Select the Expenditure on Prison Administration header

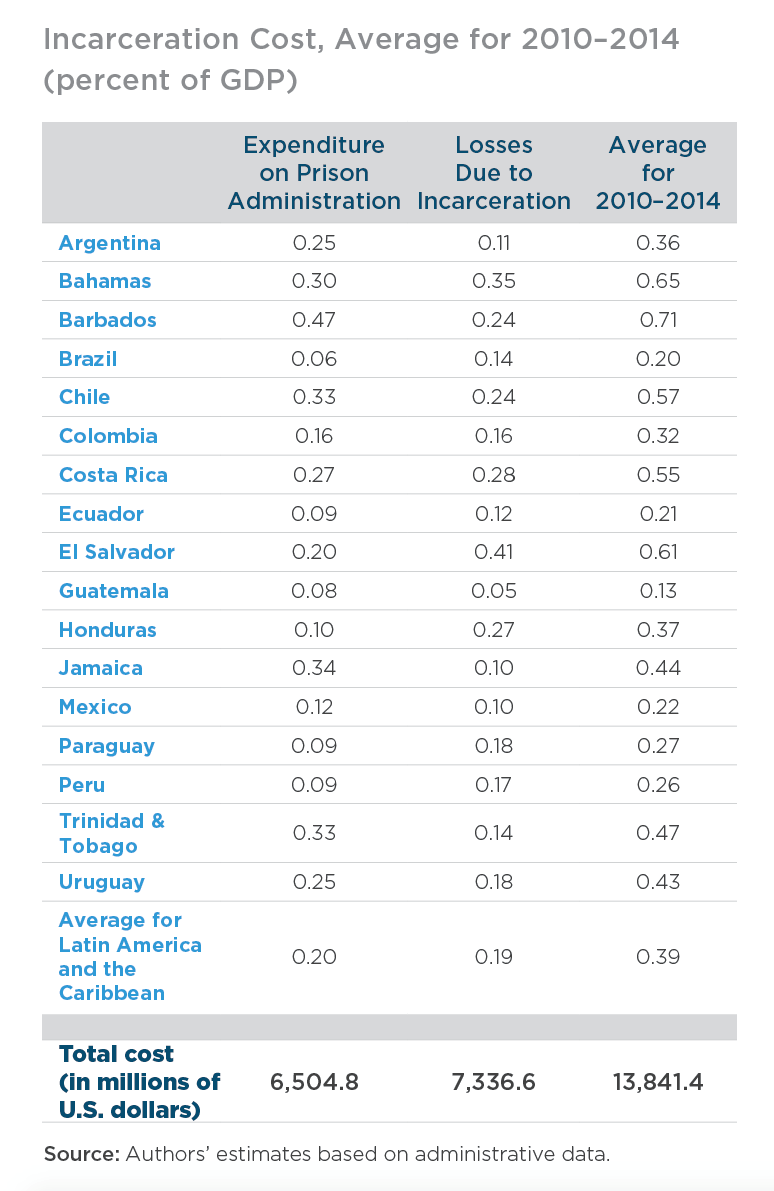pos(314,173)
